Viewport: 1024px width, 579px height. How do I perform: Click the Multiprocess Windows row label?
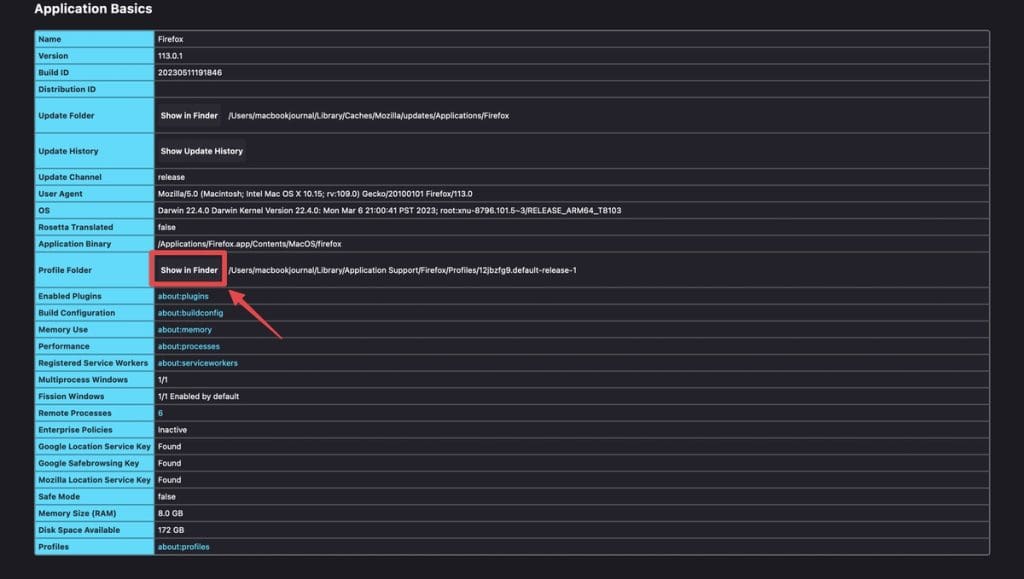(x=83, y=380)
